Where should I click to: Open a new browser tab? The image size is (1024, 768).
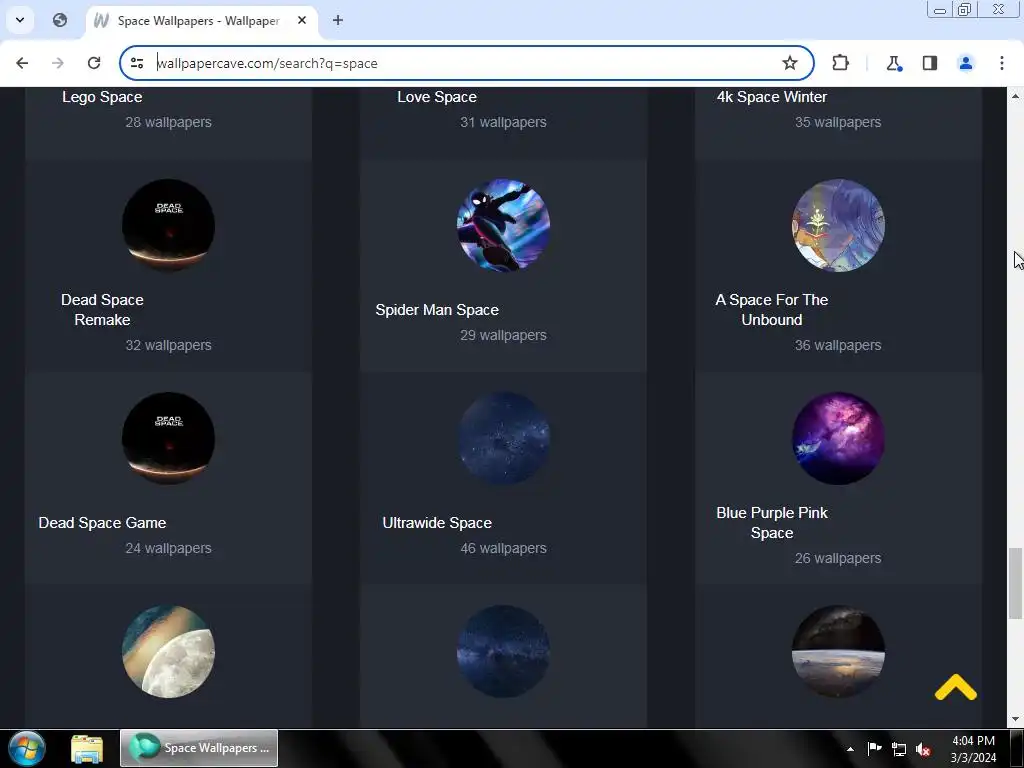pos(338,20)
